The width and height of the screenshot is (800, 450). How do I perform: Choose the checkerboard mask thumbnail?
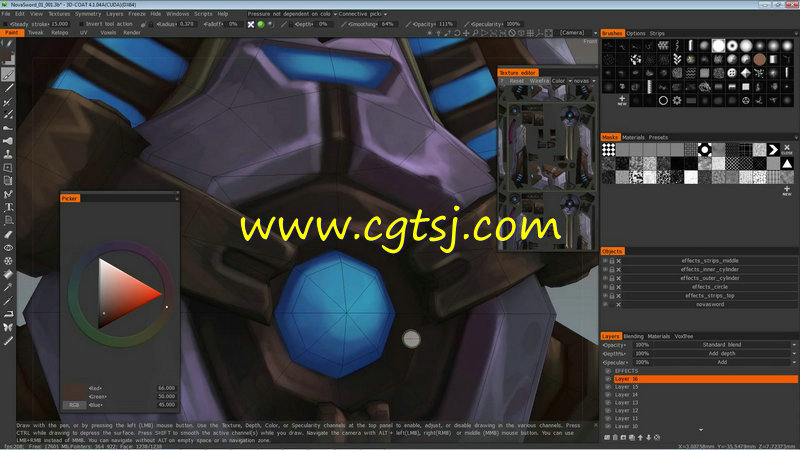pyautogui.click(x=608, y=149)
